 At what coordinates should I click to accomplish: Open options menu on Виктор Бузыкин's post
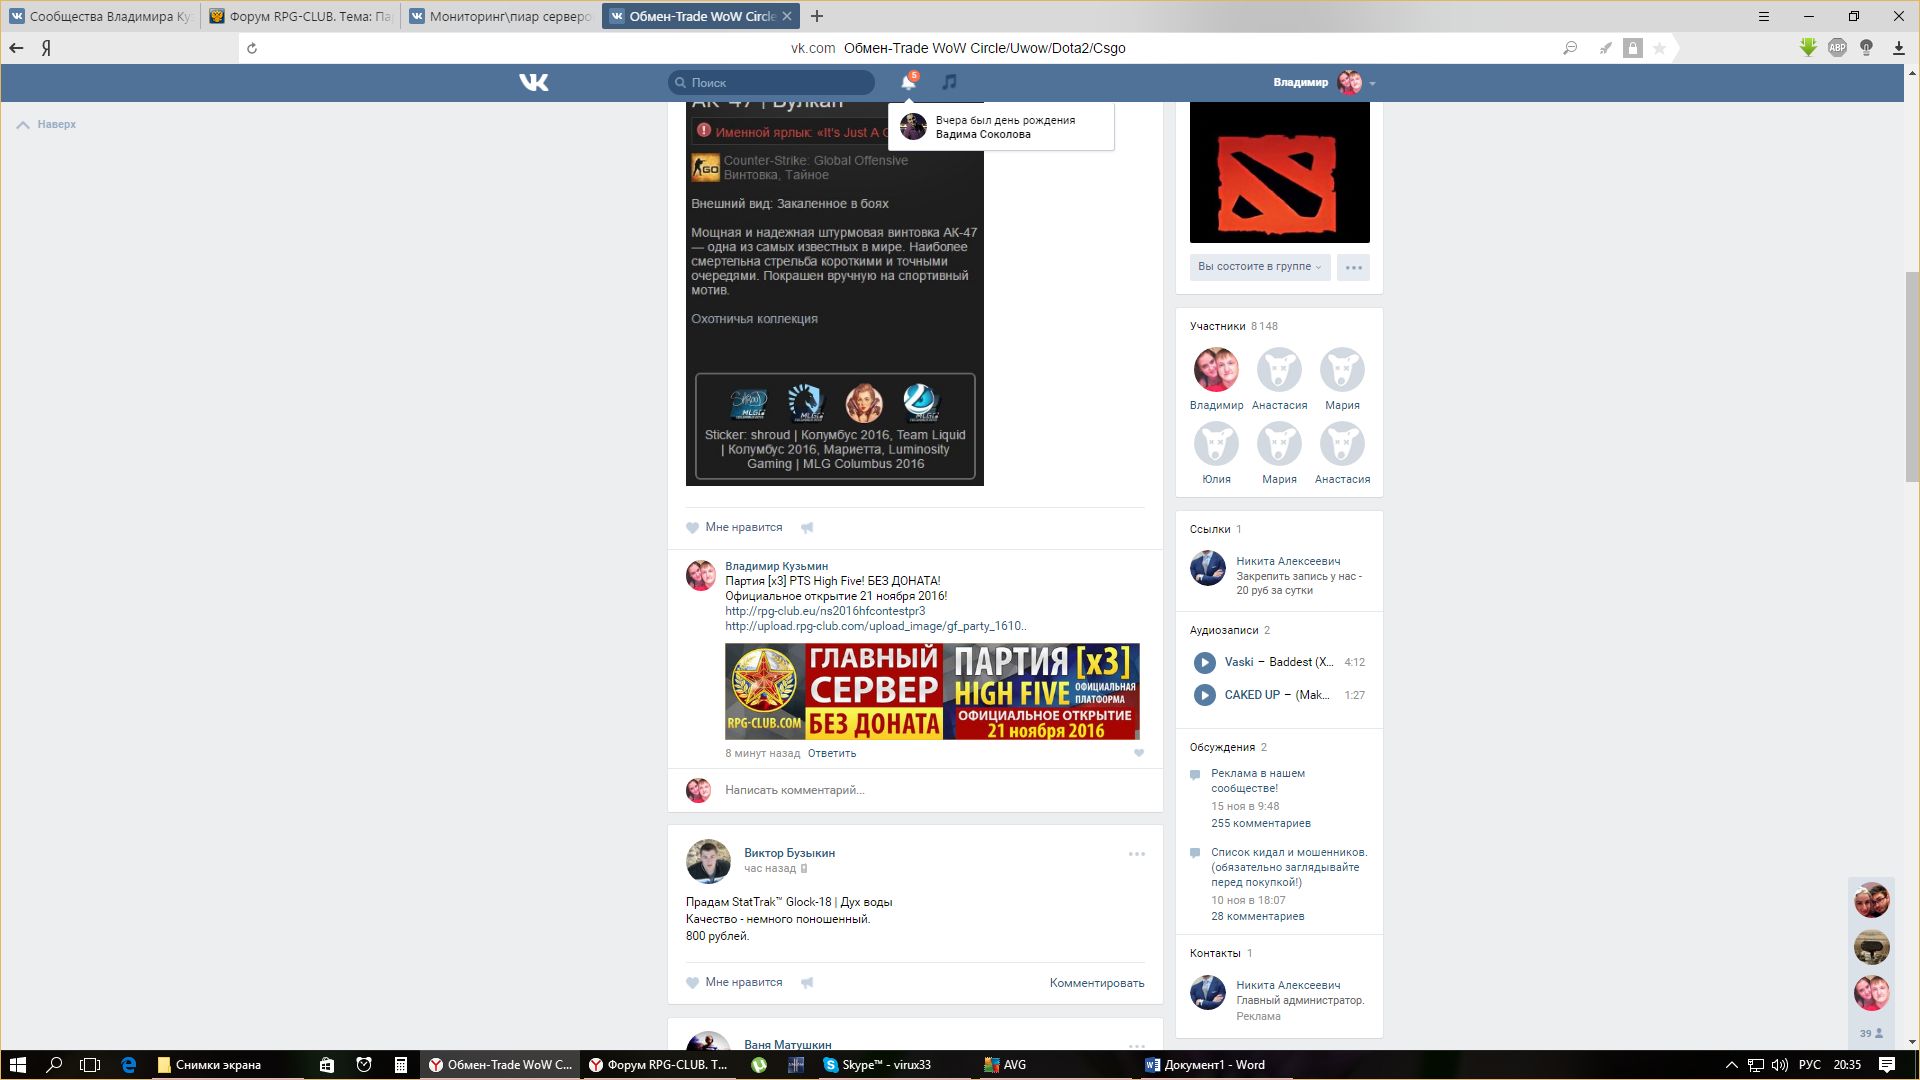[x=1136, y=854]
